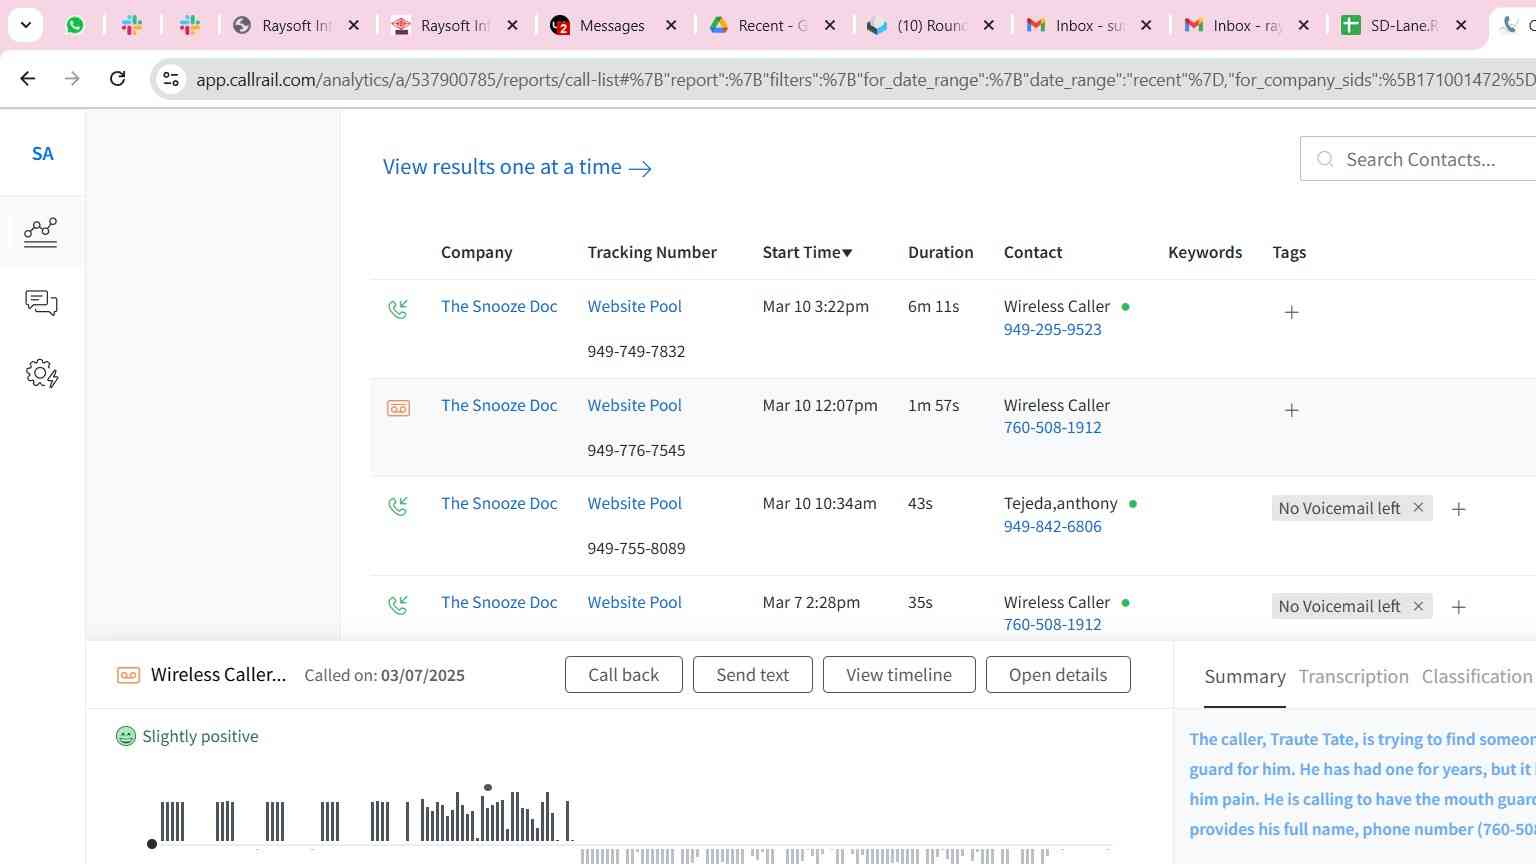Open the Settings gear sidebar icon

pyautogui.click(x=42, y=374)
